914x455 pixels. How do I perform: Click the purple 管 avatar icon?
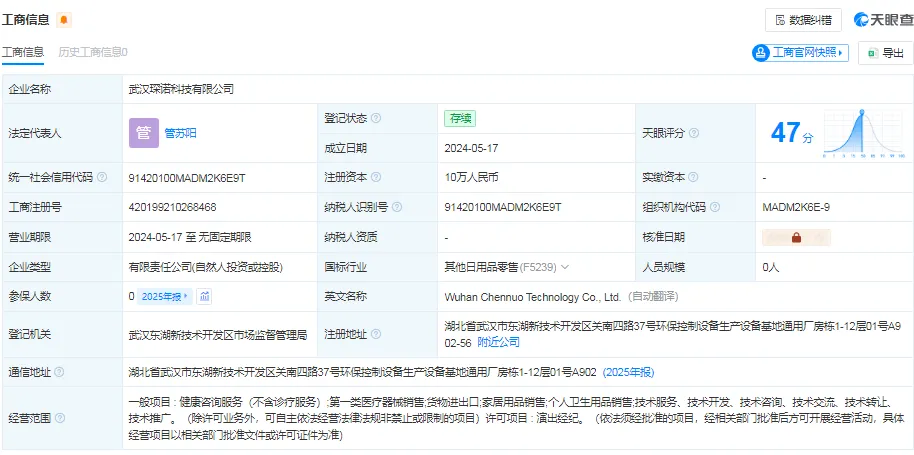pos(144,133)
